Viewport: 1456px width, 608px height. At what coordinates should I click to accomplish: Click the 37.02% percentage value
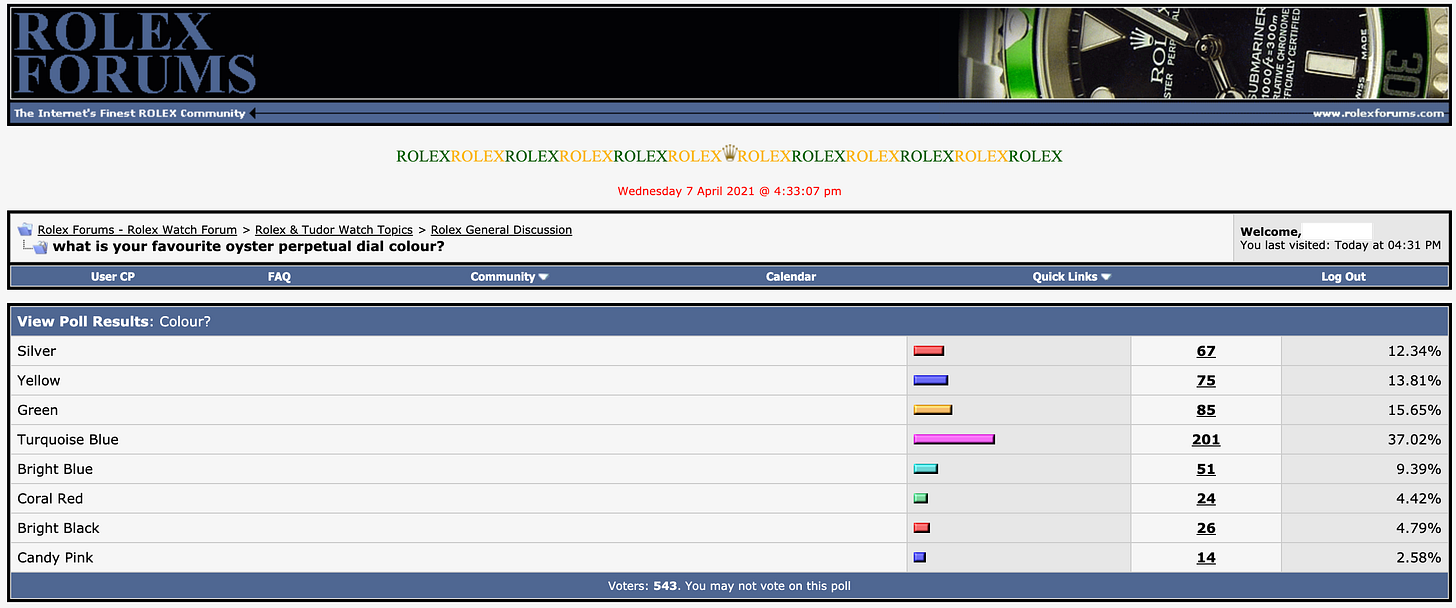[x=1413, y=439]
